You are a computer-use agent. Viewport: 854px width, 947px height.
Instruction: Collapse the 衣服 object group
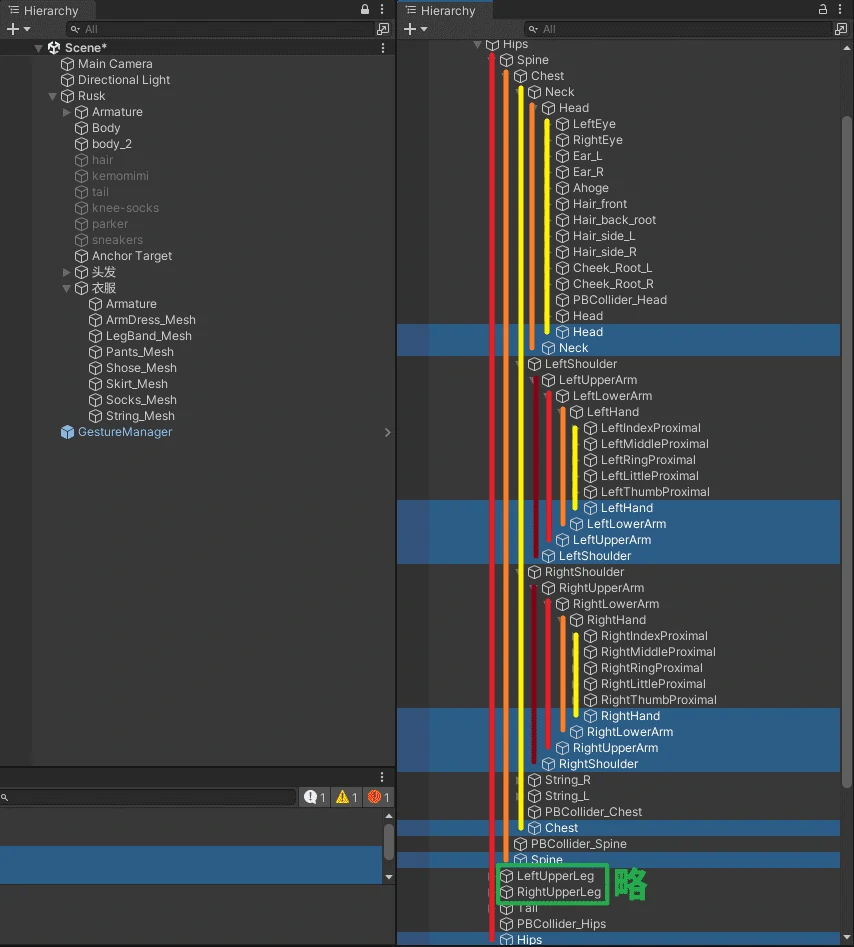pyautogui.click(x=67, y=288)
